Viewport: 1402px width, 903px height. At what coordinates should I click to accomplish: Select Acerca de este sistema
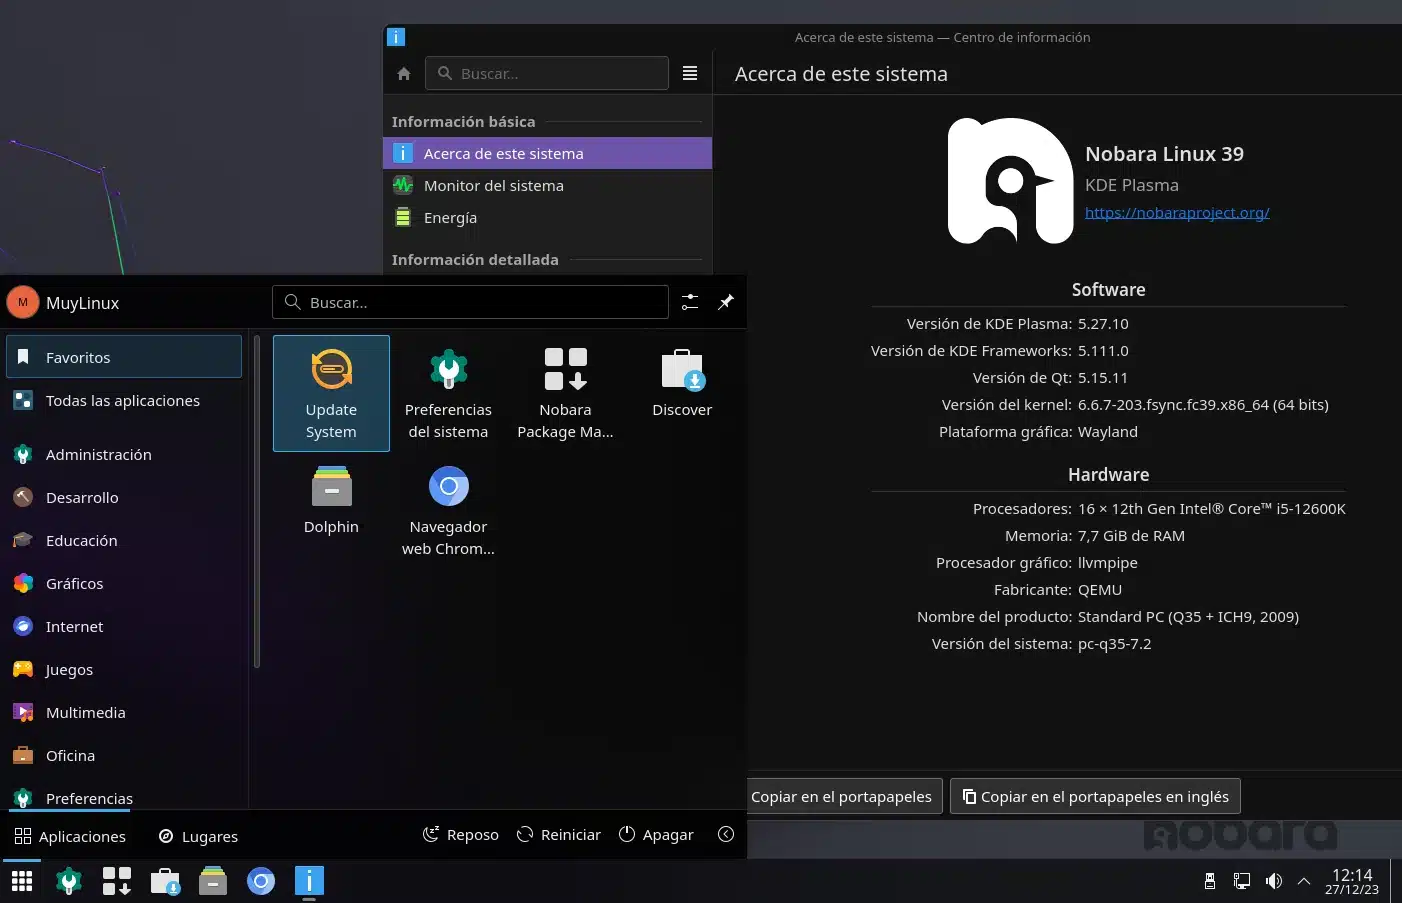point(547,153)
